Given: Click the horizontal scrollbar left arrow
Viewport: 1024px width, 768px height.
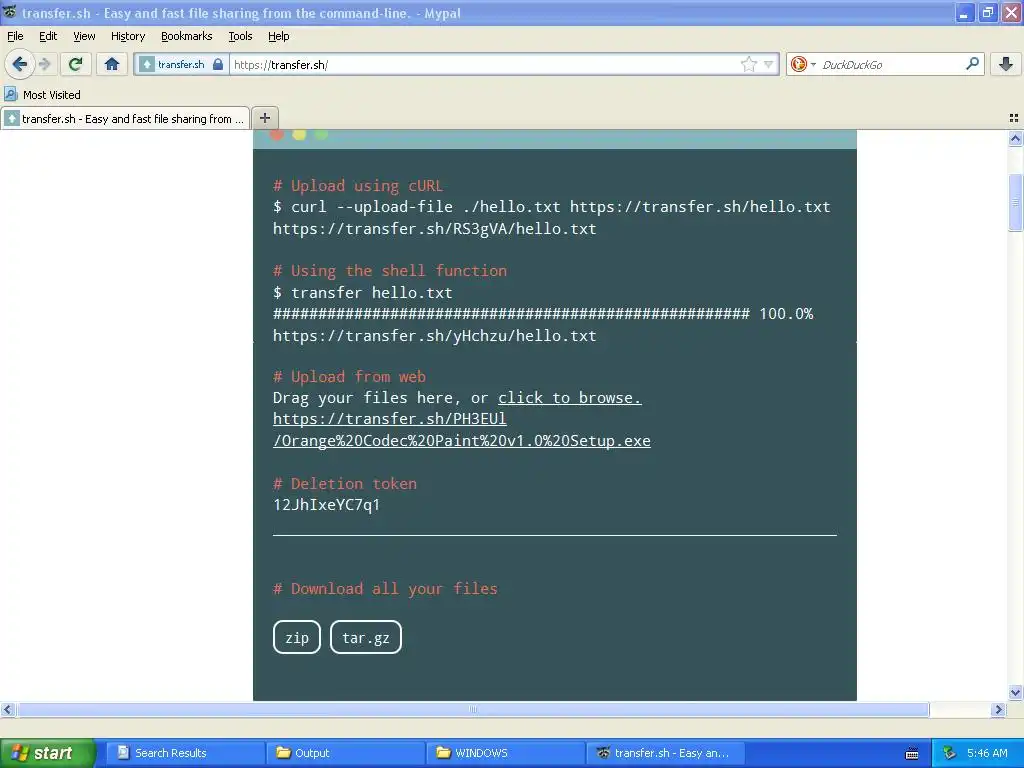Looking at the screenshot, I should tap(7, 709).
